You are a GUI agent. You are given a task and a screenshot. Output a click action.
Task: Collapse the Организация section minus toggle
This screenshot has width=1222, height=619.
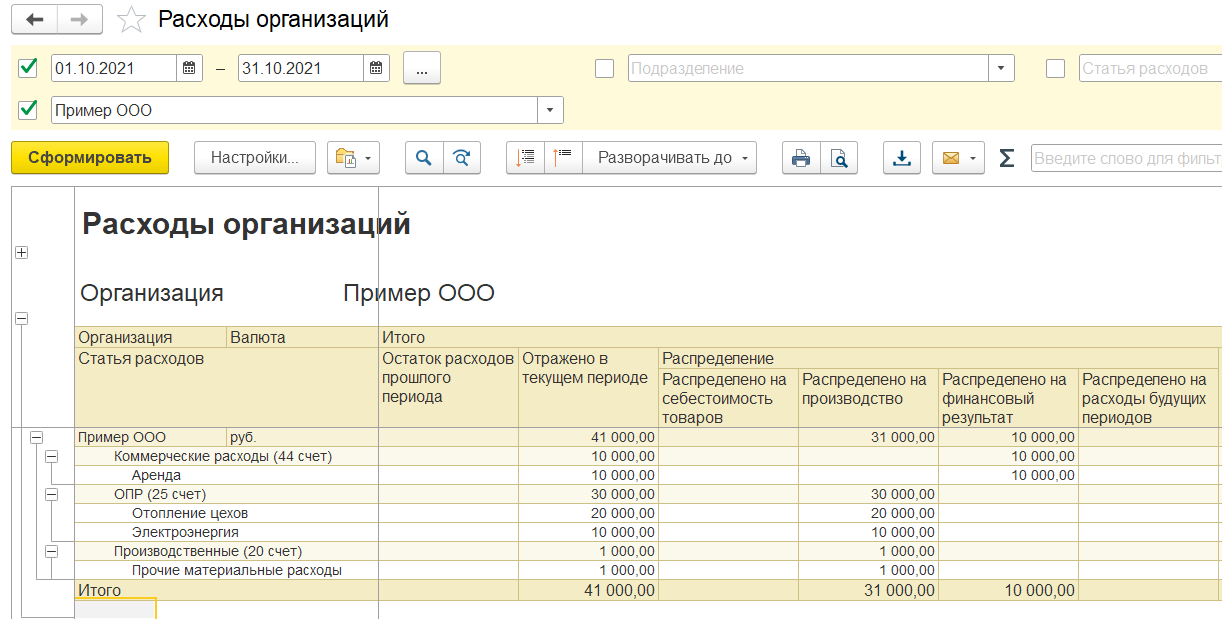[x=22, y=318]
